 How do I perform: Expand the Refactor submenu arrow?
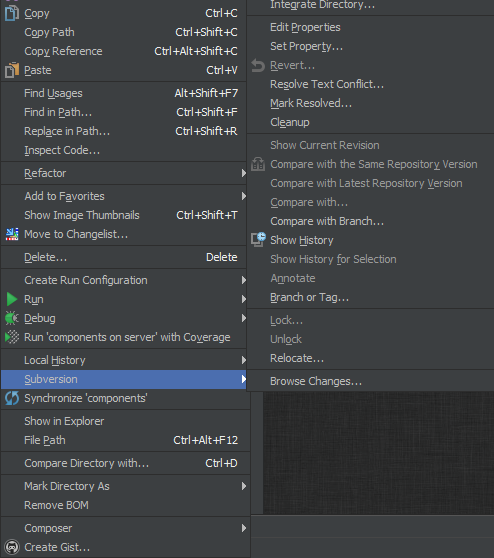click(x=243, y=173)
